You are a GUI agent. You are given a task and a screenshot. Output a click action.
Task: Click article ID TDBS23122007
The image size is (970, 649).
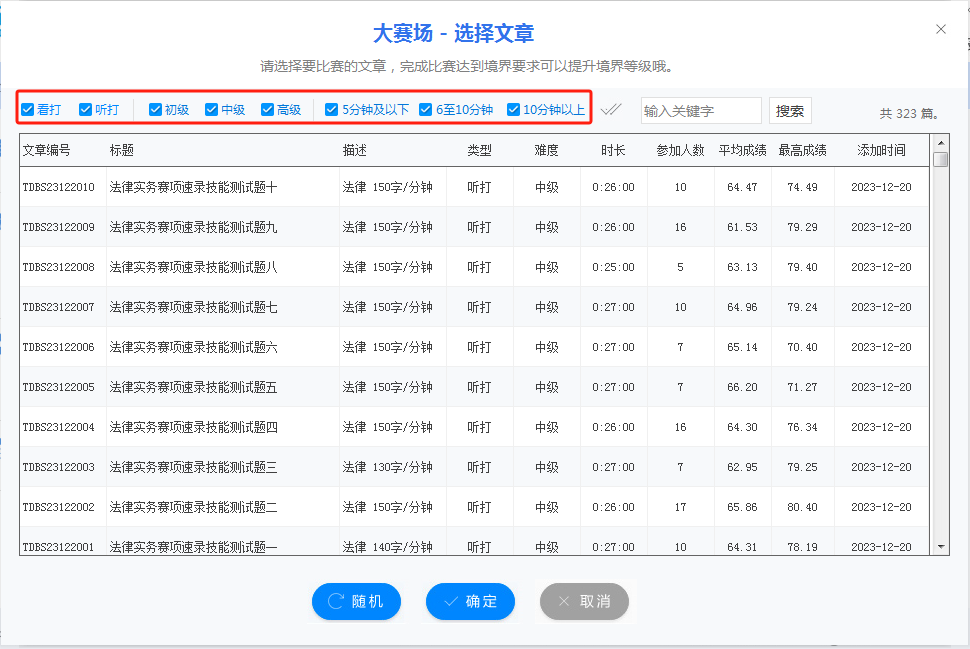pos(59,307)
